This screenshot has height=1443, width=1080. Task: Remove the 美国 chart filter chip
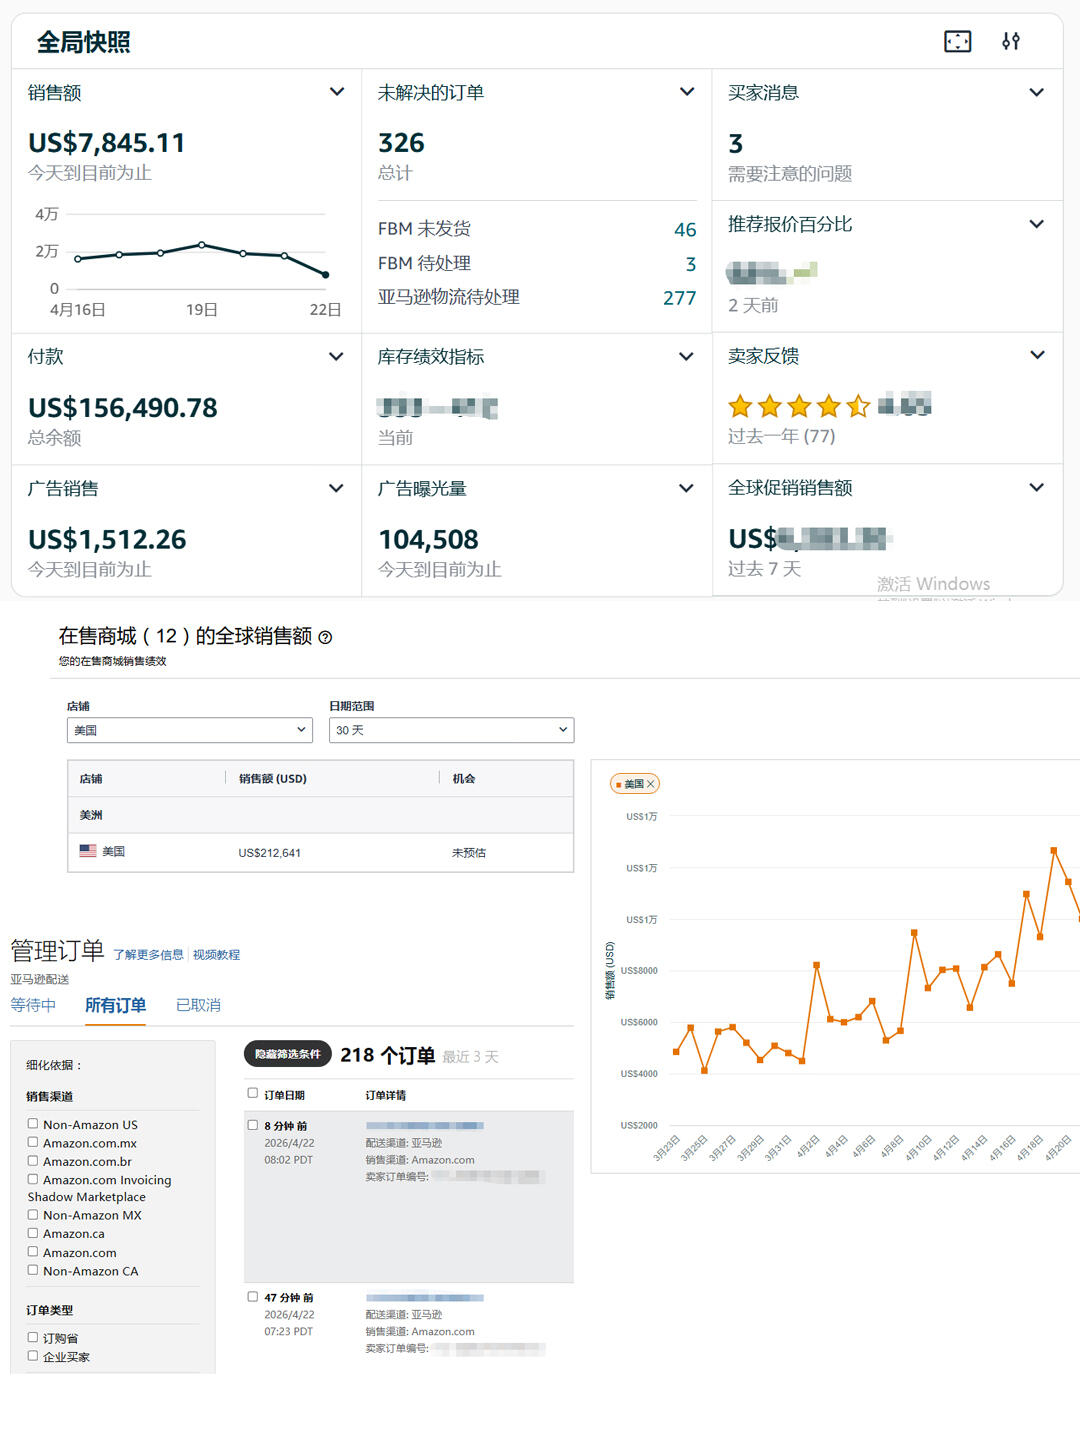[650, 784]
